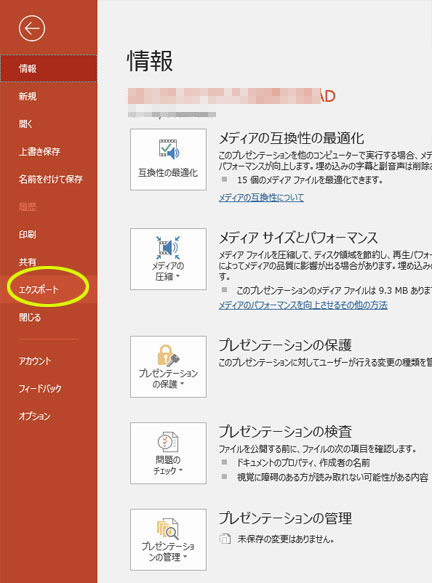Click the media compress speaker icon
Screen dimensions: 432x583
coord(168,248)
